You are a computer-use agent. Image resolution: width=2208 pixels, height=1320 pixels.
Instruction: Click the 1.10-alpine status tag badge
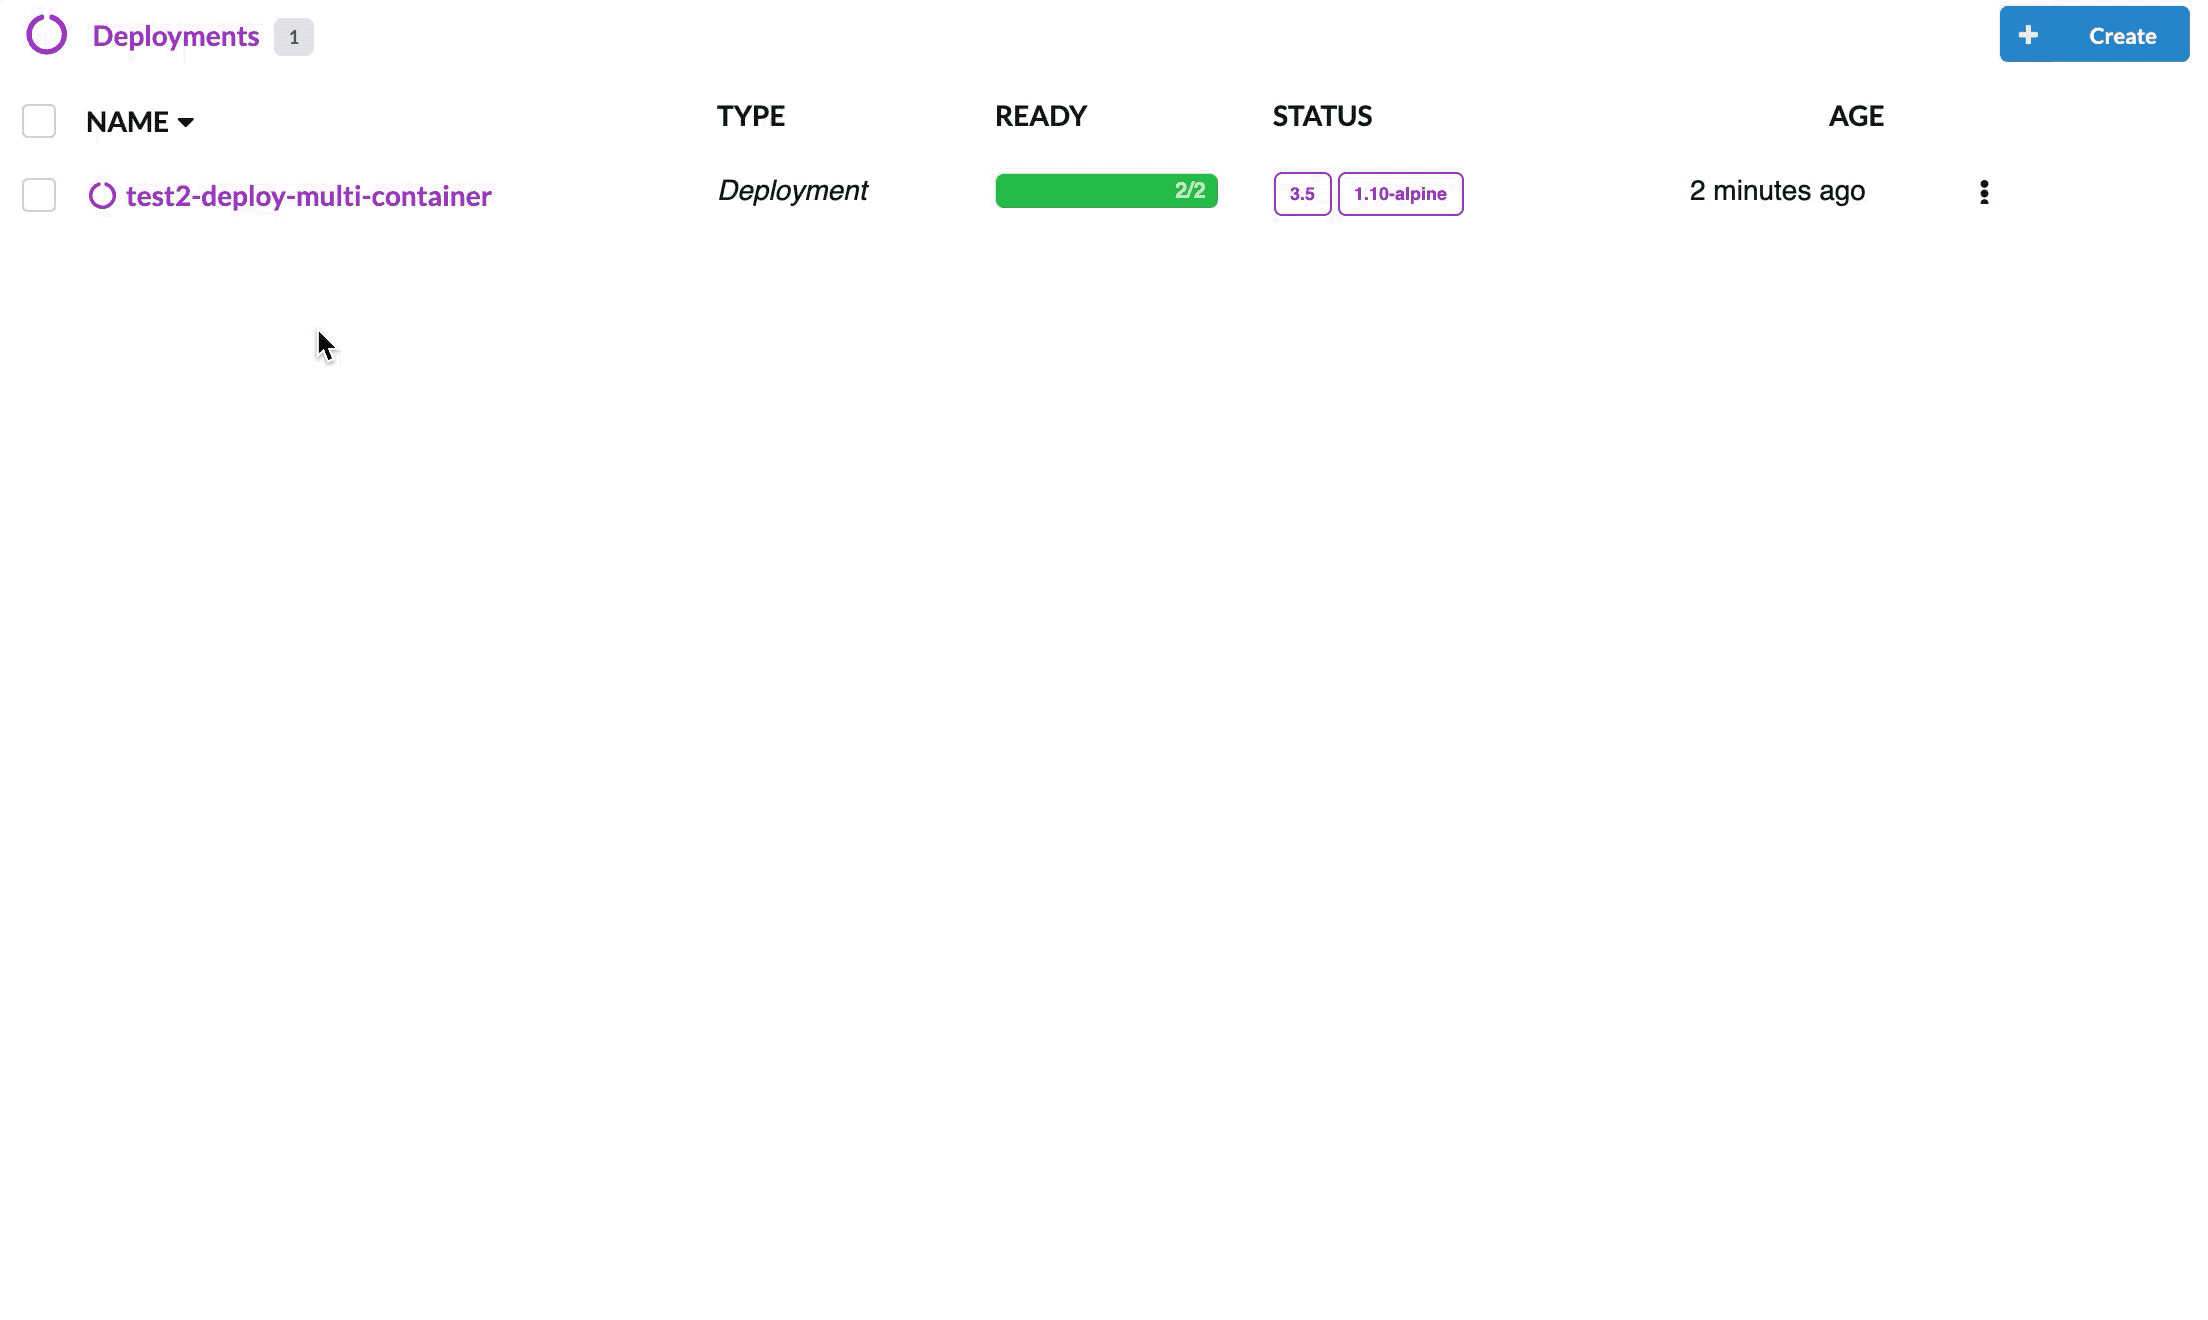[1399, 192]
